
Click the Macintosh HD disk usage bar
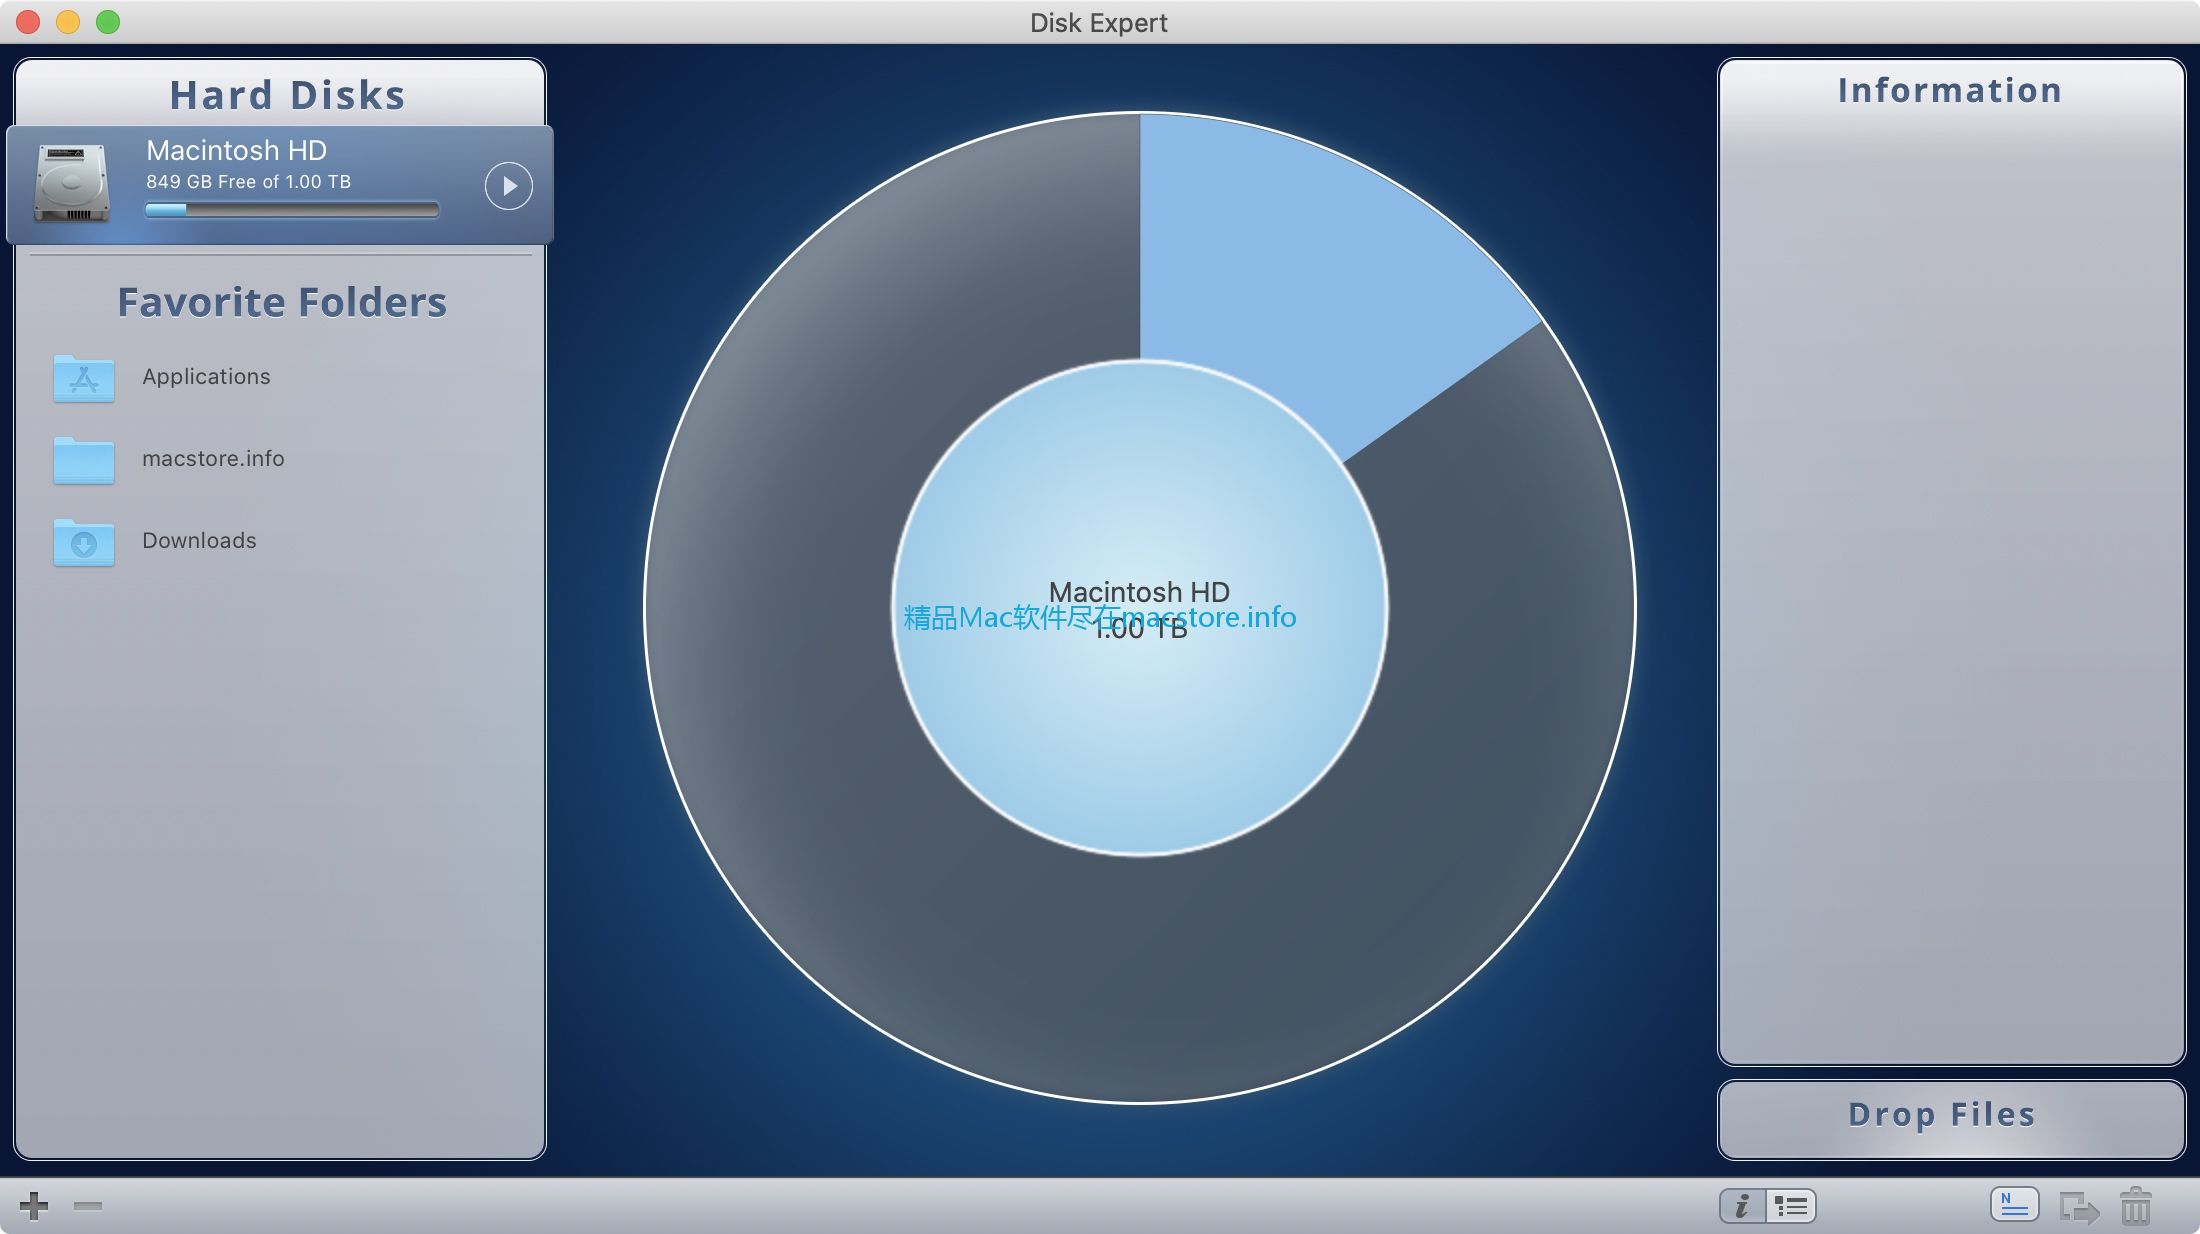292,210
